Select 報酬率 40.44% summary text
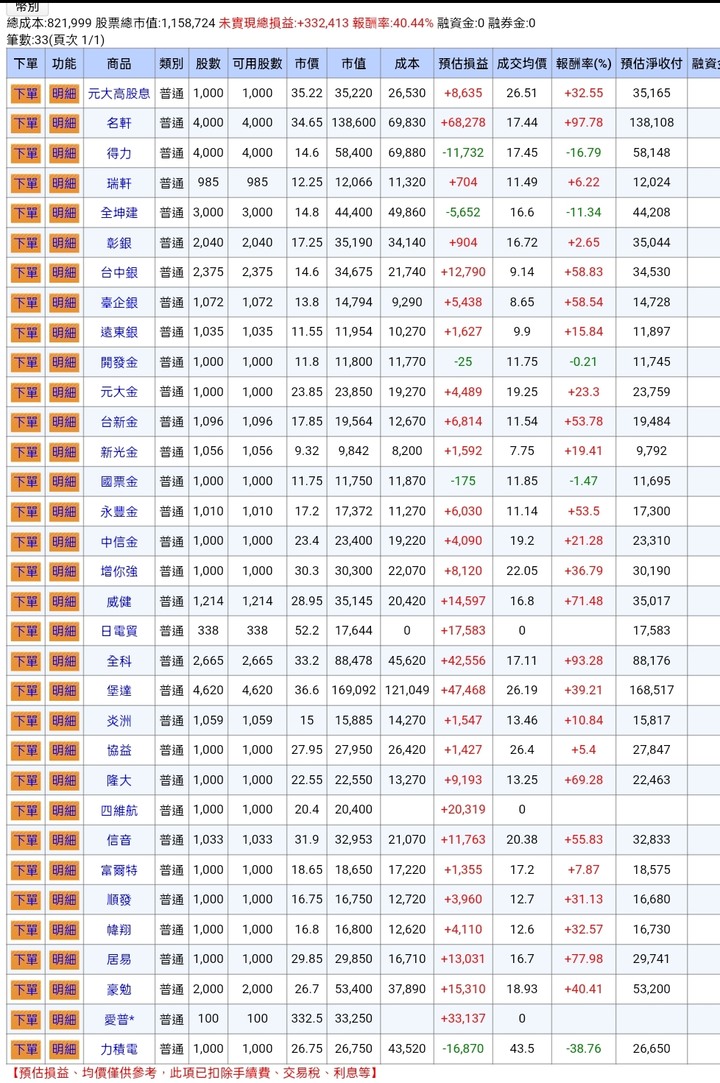The image size is (720, 1083). coord(393,23)
